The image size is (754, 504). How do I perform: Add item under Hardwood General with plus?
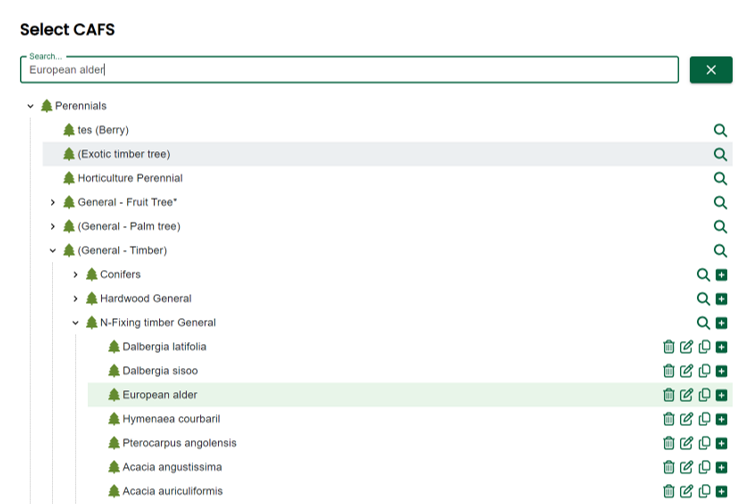721,299
